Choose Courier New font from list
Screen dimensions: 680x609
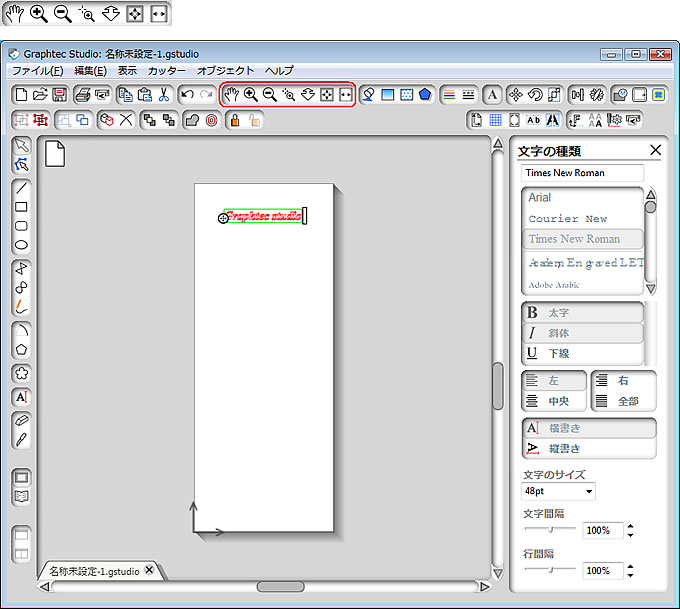click(583, 219)
